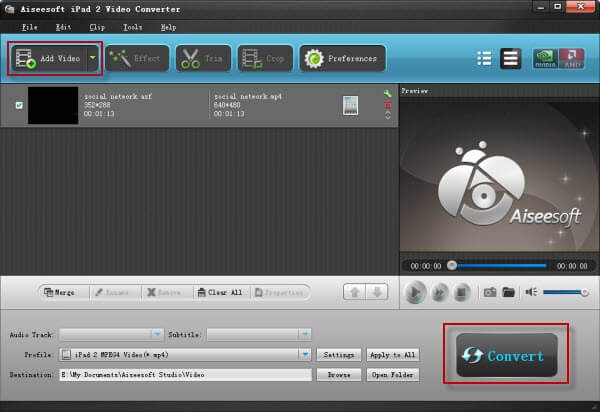Click the iPad output profile icon in row
The width and height of the screenshot is (600, 412).
click(x=351, y=106)
